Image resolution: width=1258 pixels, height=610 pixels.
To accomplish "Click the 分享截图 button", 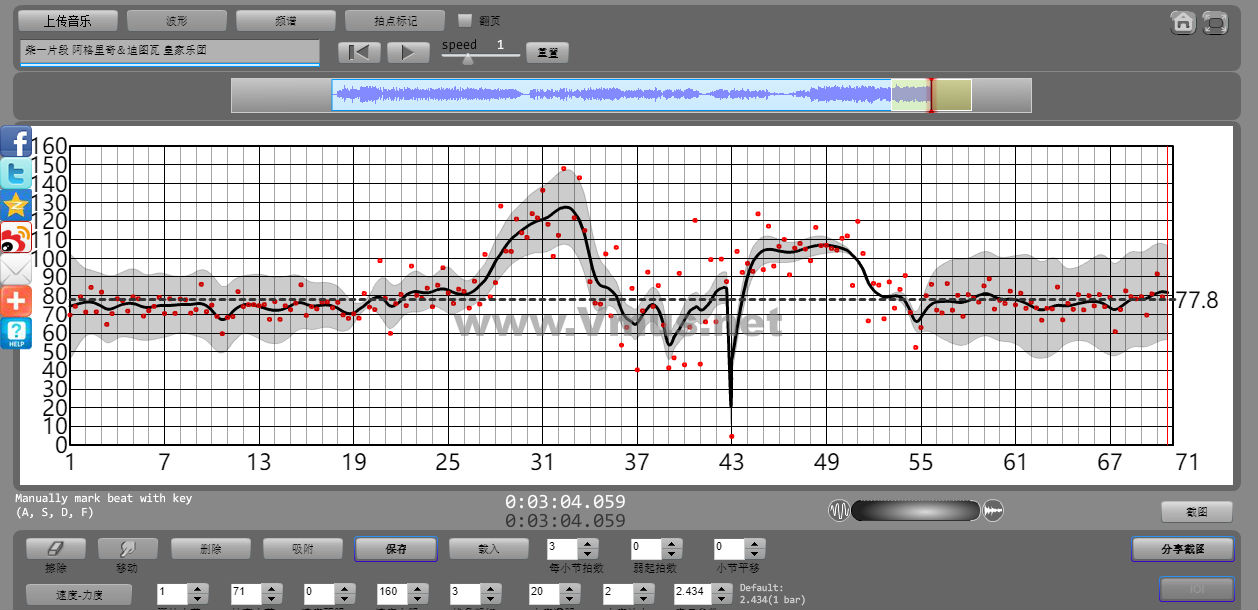I will point(1182,549).
